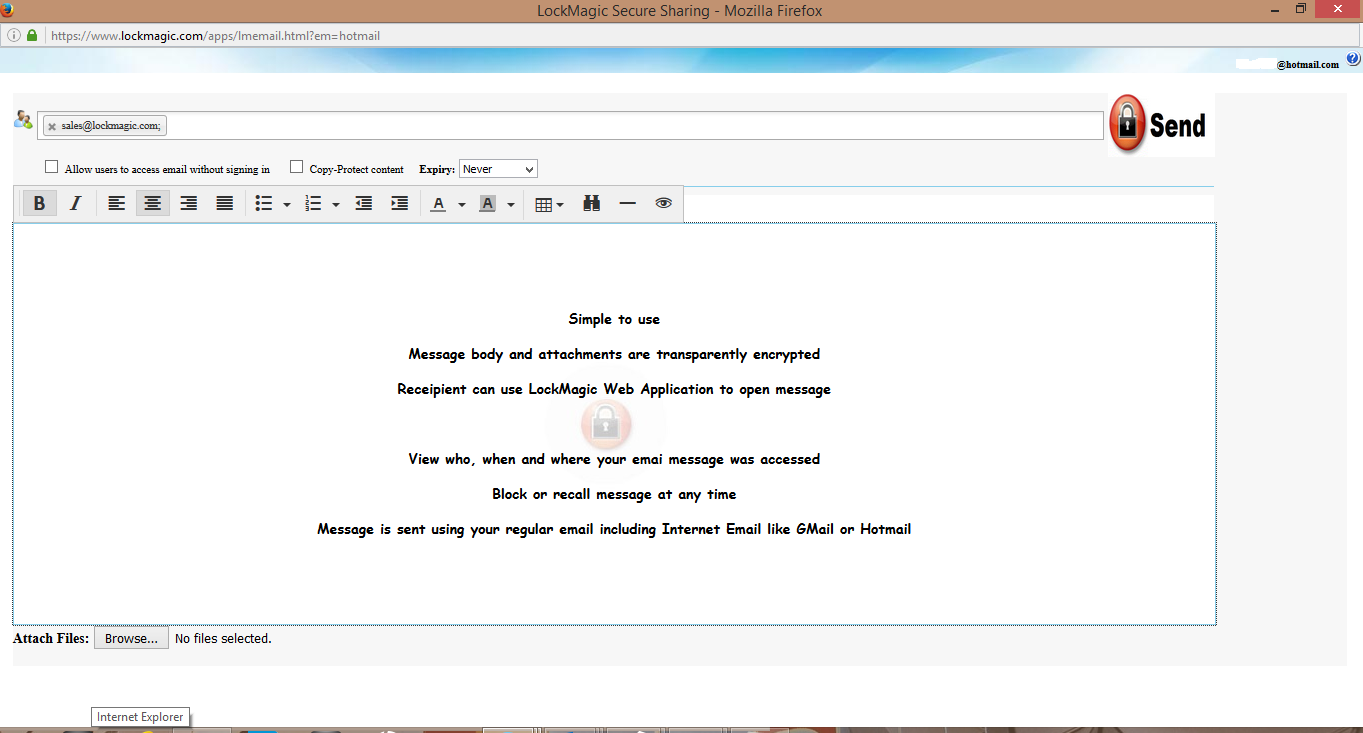Insert an unordered bullet list
1363x733 pixels.
pos(263,202)
